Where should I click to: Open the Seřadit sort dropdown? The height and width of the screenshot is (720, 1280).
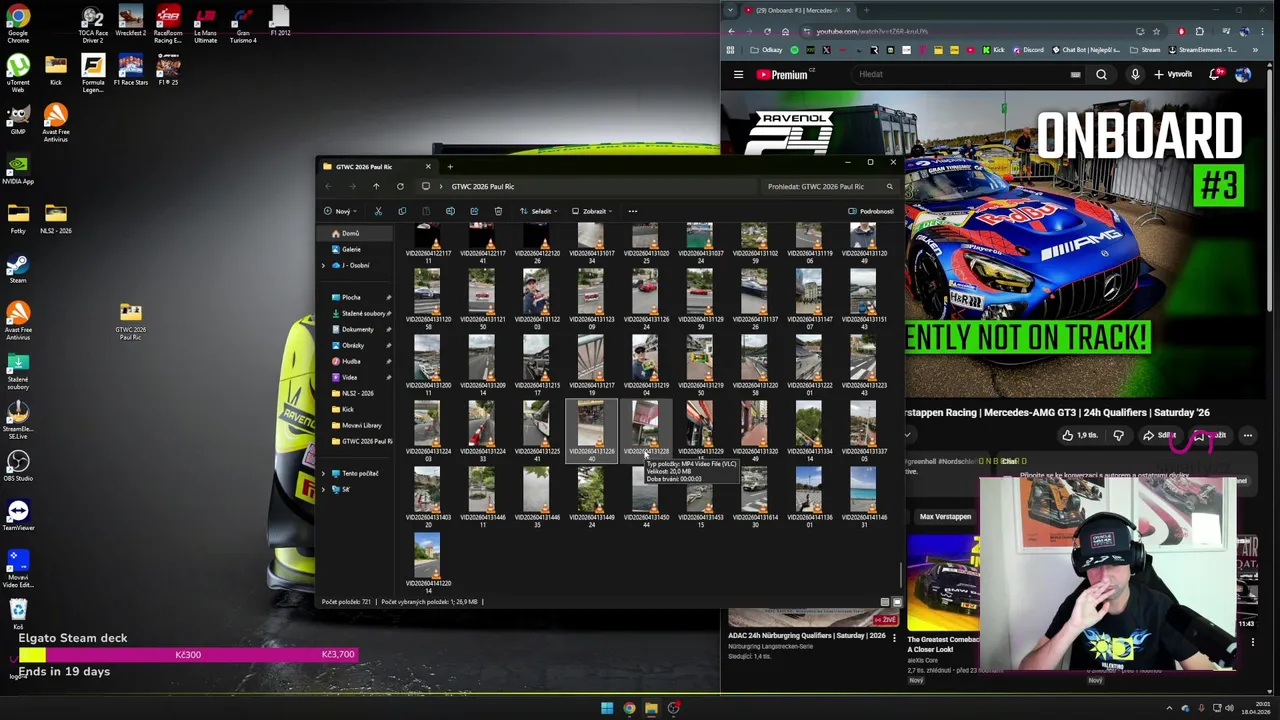pyautogui.click(x=538, y=211)
